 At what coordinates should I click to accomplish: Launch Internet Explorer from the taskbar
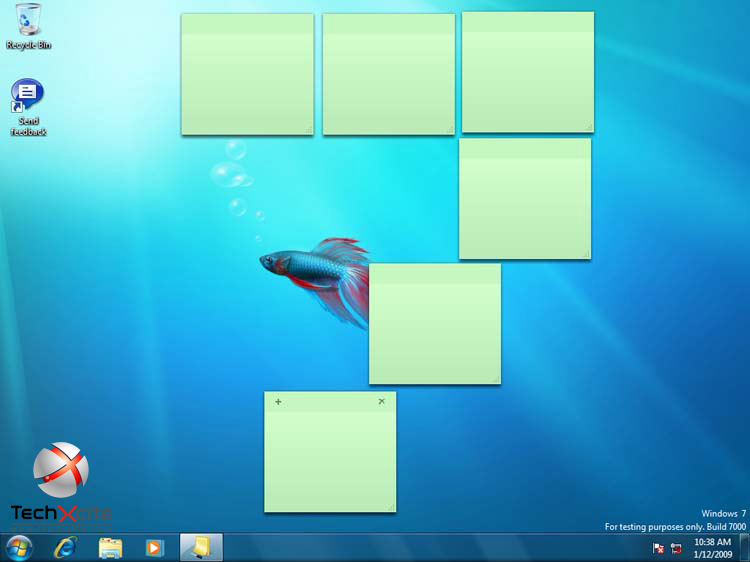[x=65, y=548]
